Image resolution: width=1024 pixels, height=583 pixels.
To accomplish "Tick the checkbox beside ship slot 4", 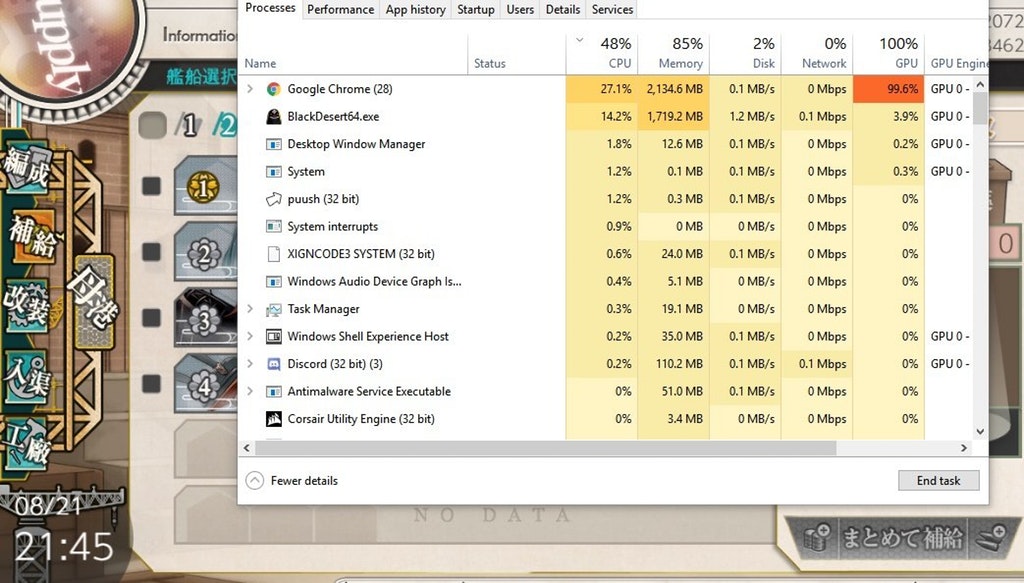I will coord(152,384).
